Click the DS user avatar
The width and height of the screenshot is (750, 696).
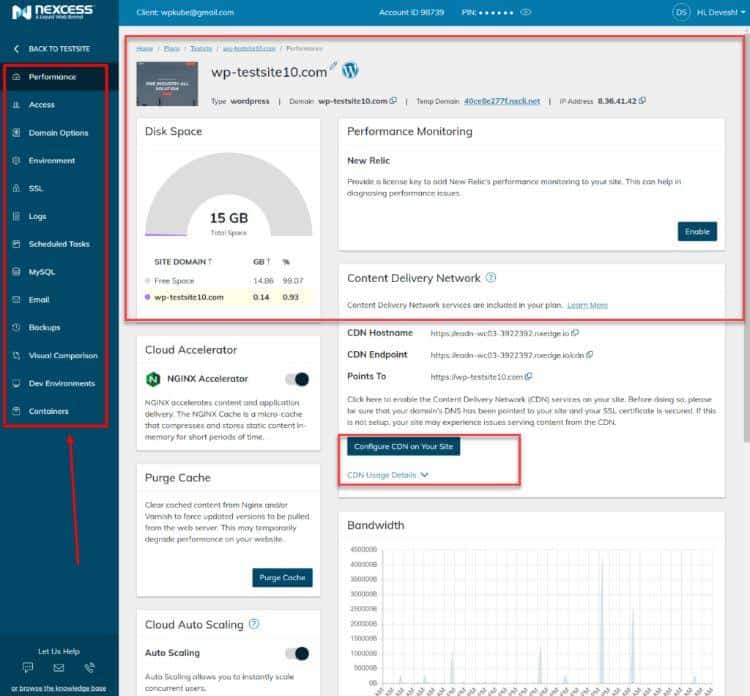pyautogui.click(x=681, y=12)
